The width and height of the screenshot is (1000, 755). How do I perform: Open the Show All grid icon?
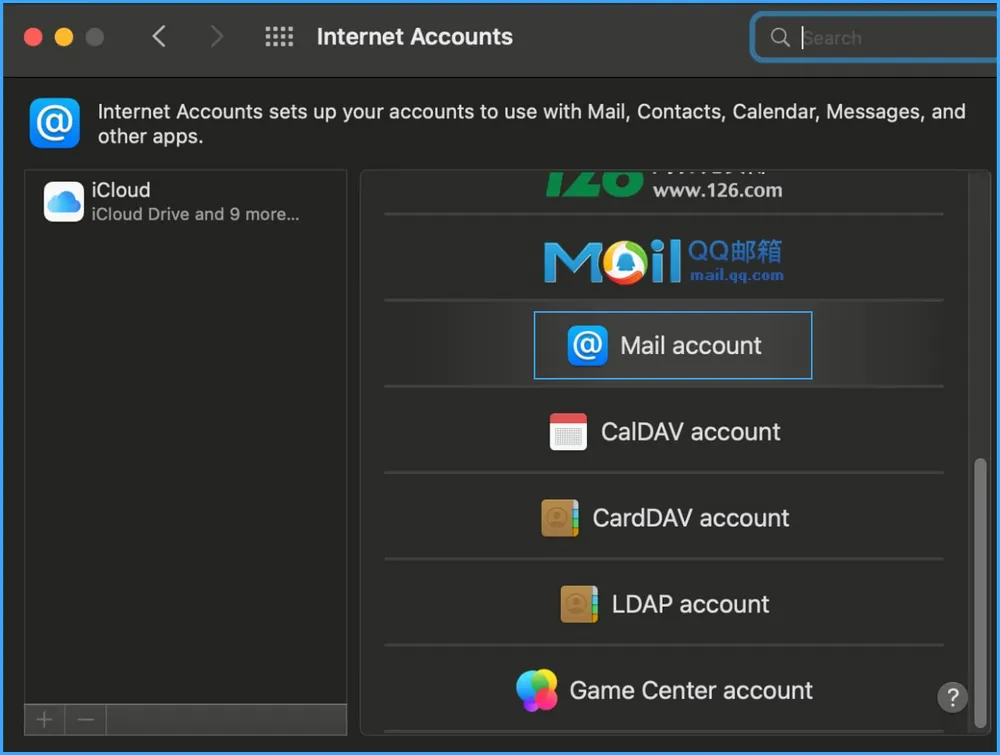(279, 36)
